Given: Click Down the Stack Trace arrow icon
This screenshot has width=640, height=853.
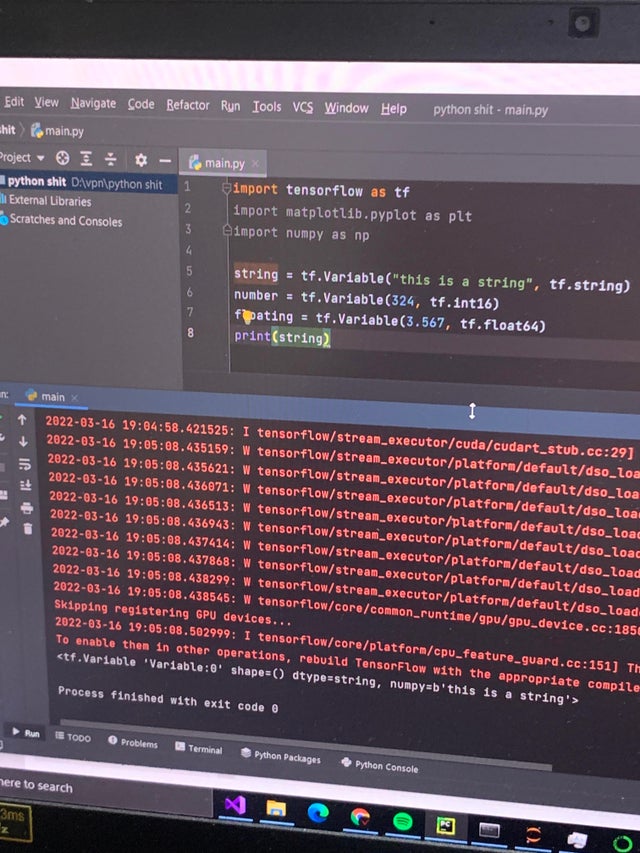Looking at the screenshot, I should pyautogui.click(x=23, y=441).
